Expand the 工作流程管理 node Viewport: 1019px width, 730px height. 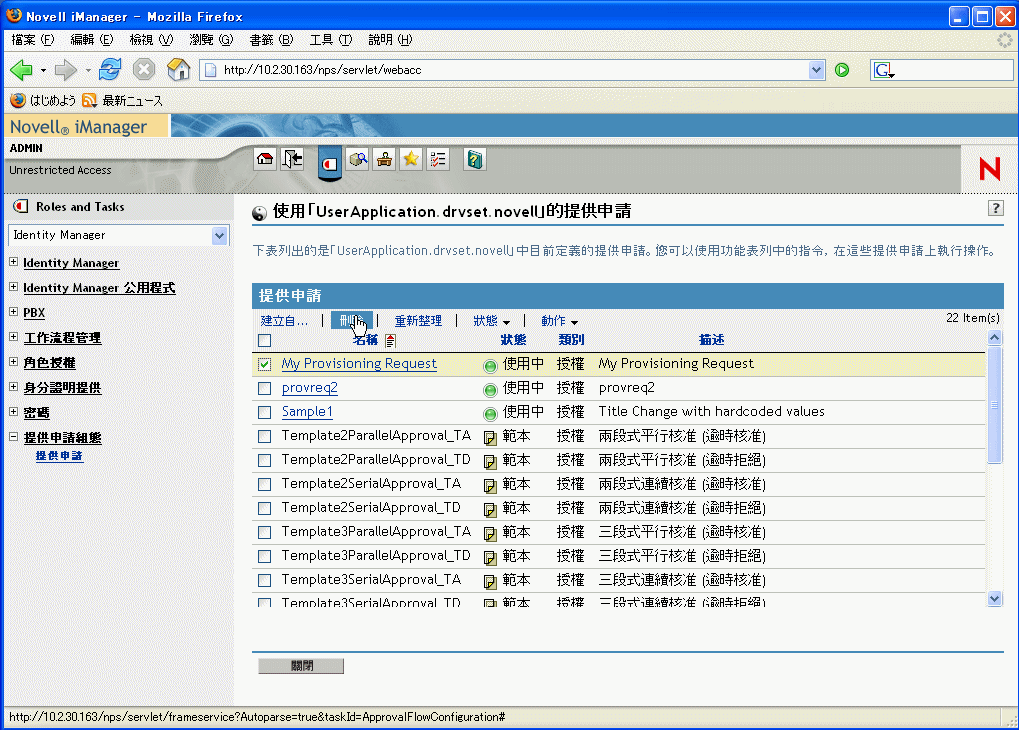(13, 336)
